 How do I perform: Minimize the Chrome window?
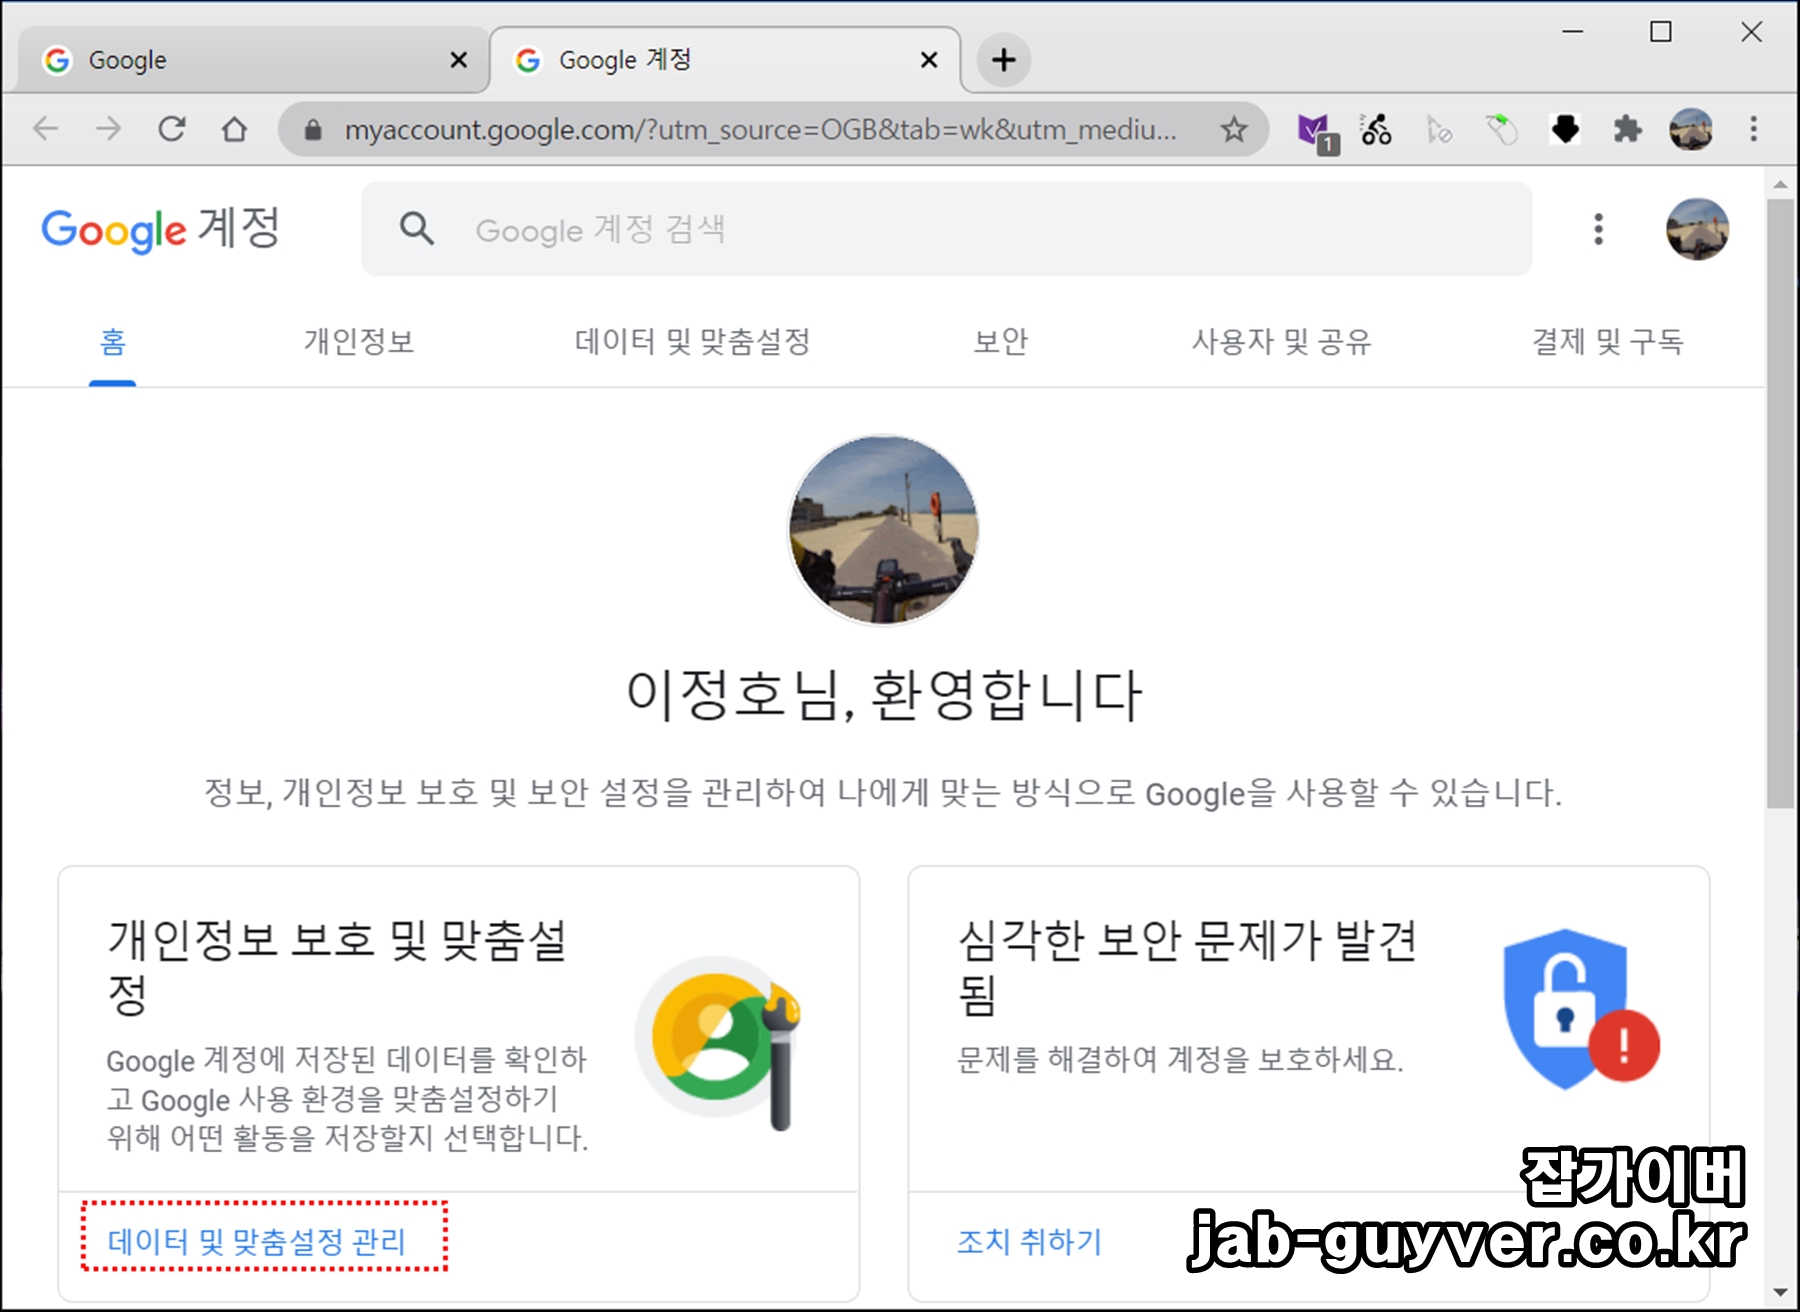point(1572,32)
